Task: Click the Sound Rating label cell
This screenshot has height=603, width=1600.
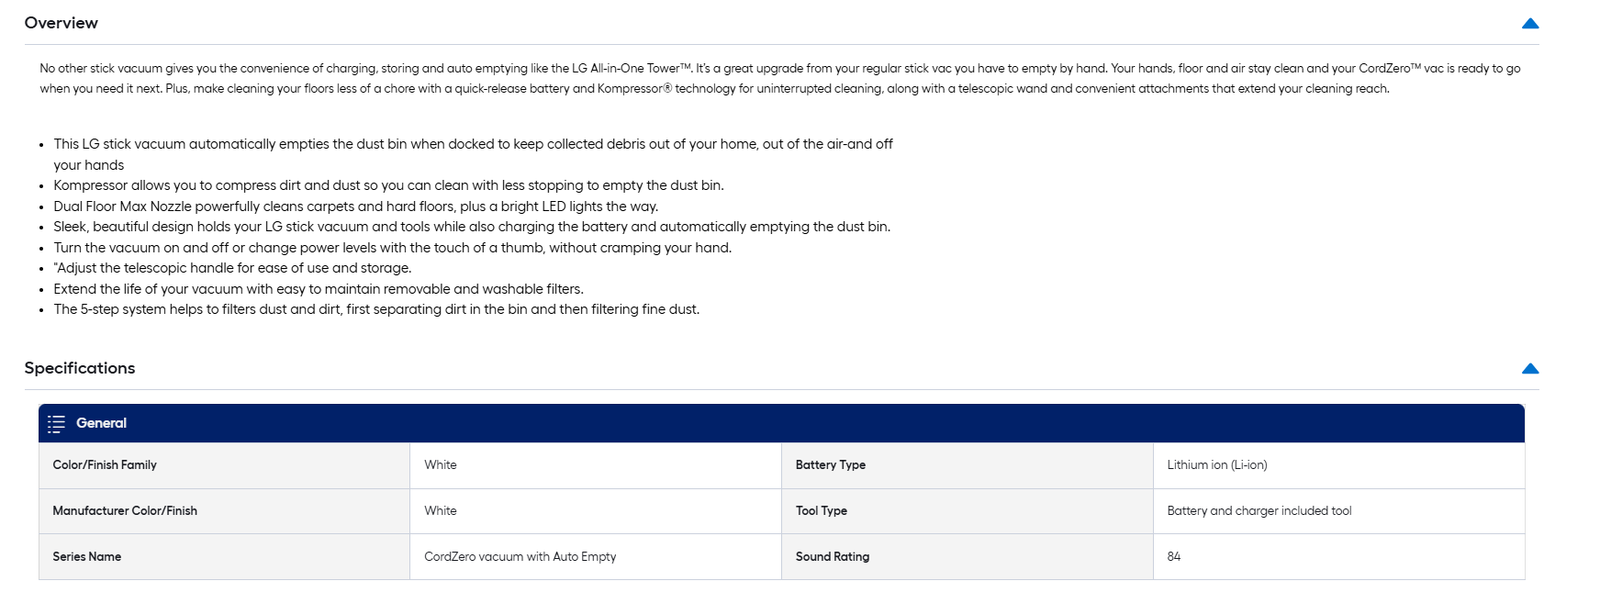Action: click(832, 557)
